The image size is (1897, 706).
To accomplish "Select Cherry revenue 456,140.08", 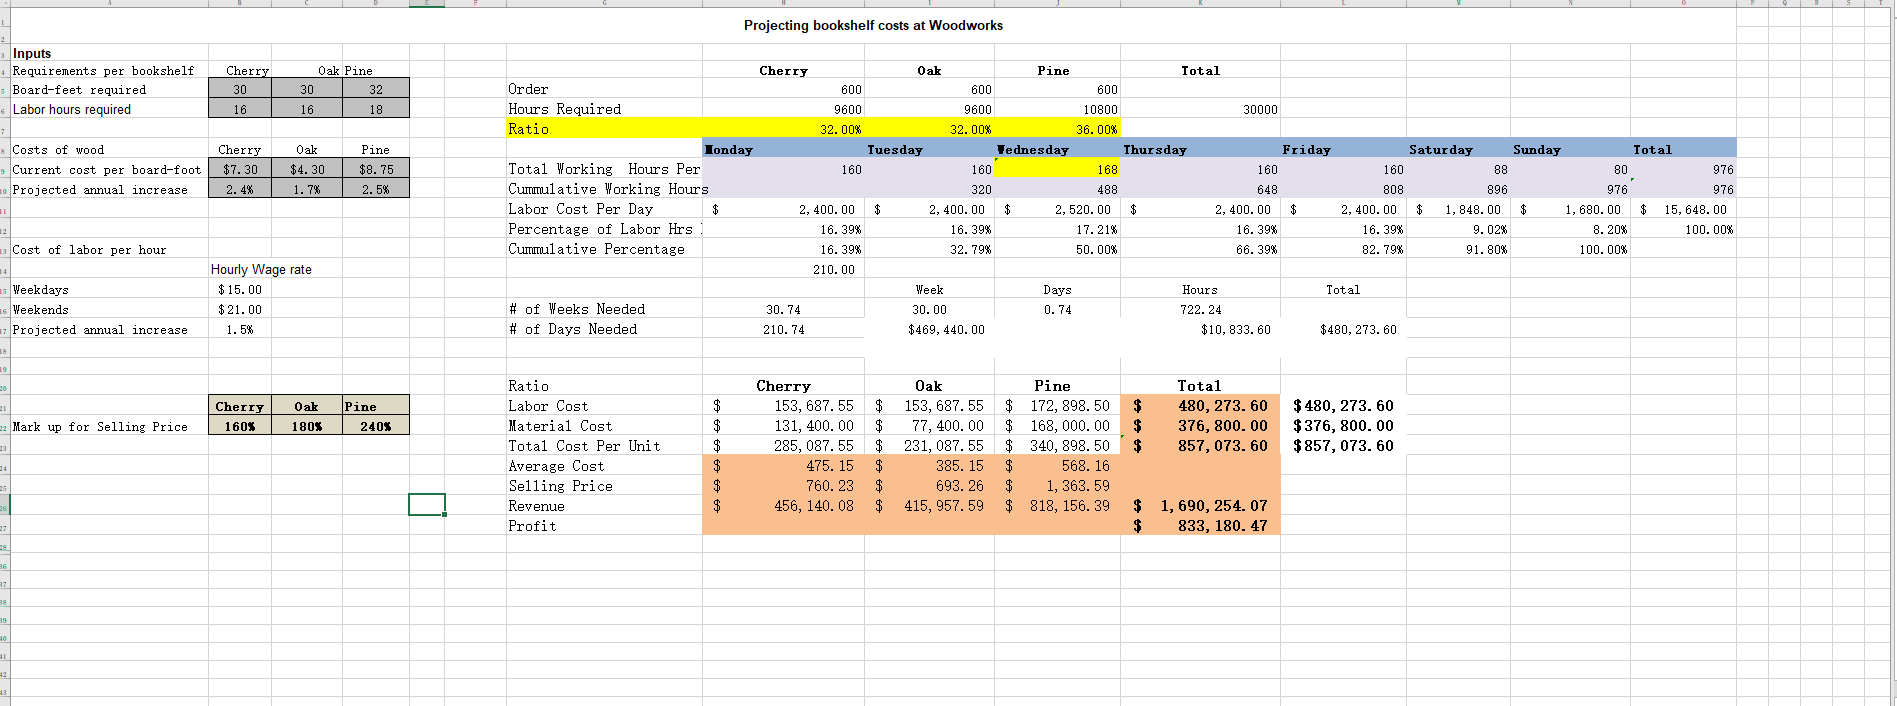I will [x=783, y=506].
